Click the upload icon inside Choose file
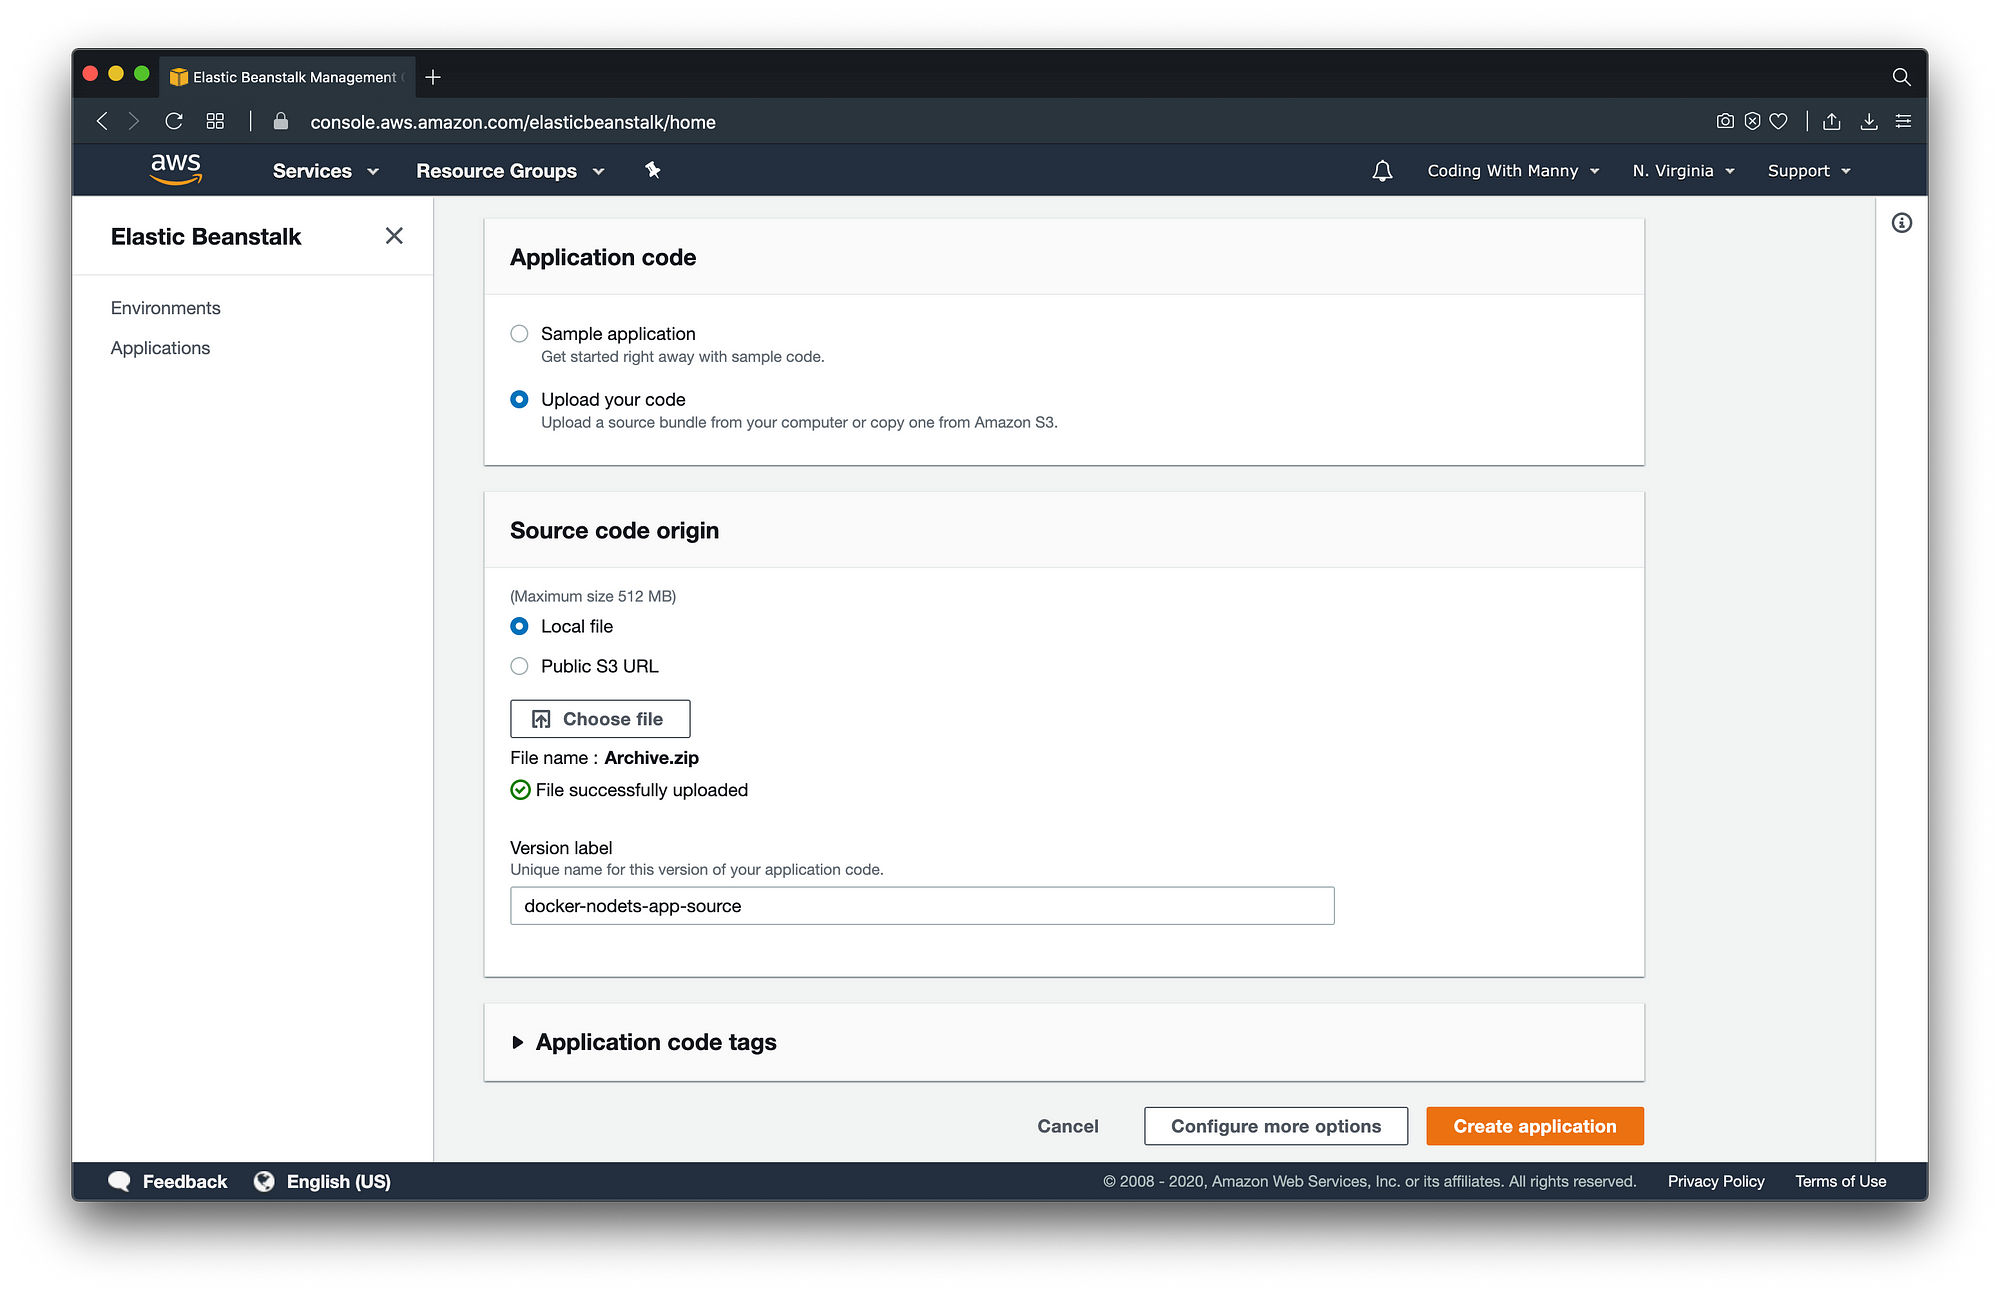The height and width of the screenshot is (1296, 2000). pyautogui.click(x=541, y=719)
